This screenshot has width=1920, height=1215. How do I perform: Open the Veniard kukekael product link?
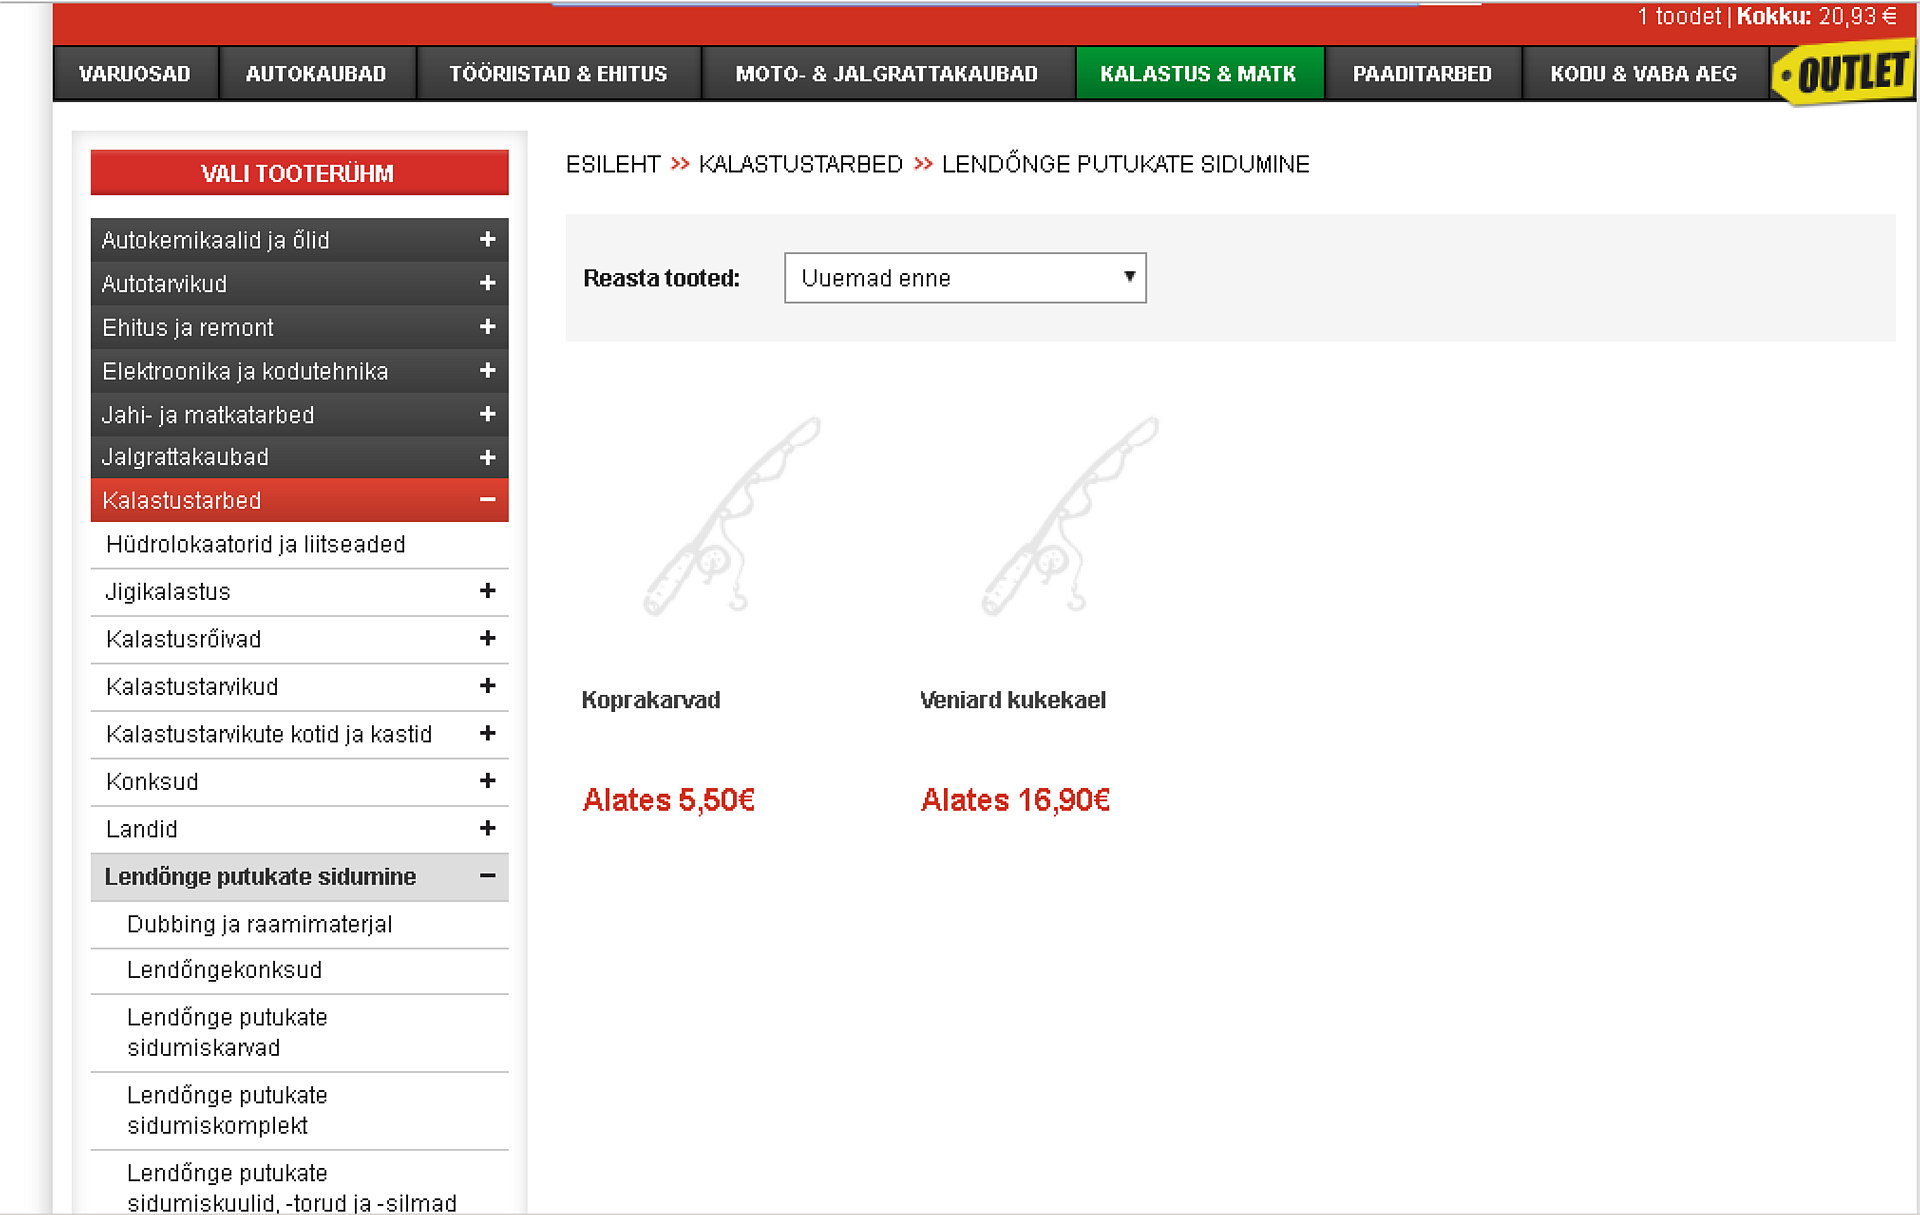(1012, 700)
